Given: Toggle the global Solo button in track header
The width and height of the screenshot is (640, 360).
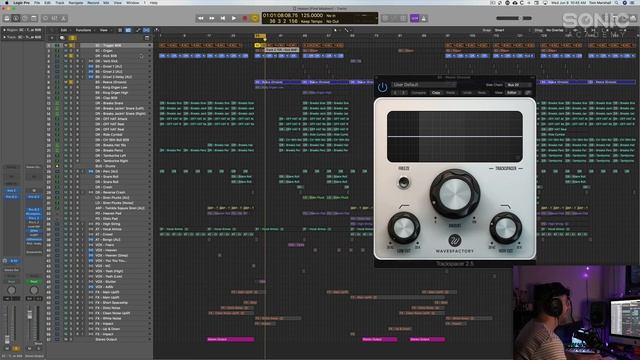Looking at the screenshot, I should pos(72,38).
